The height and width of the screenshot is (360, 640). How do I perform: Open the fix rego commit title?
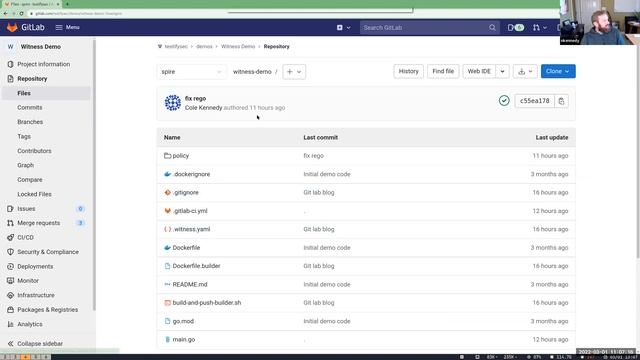[x=196, y=98]
